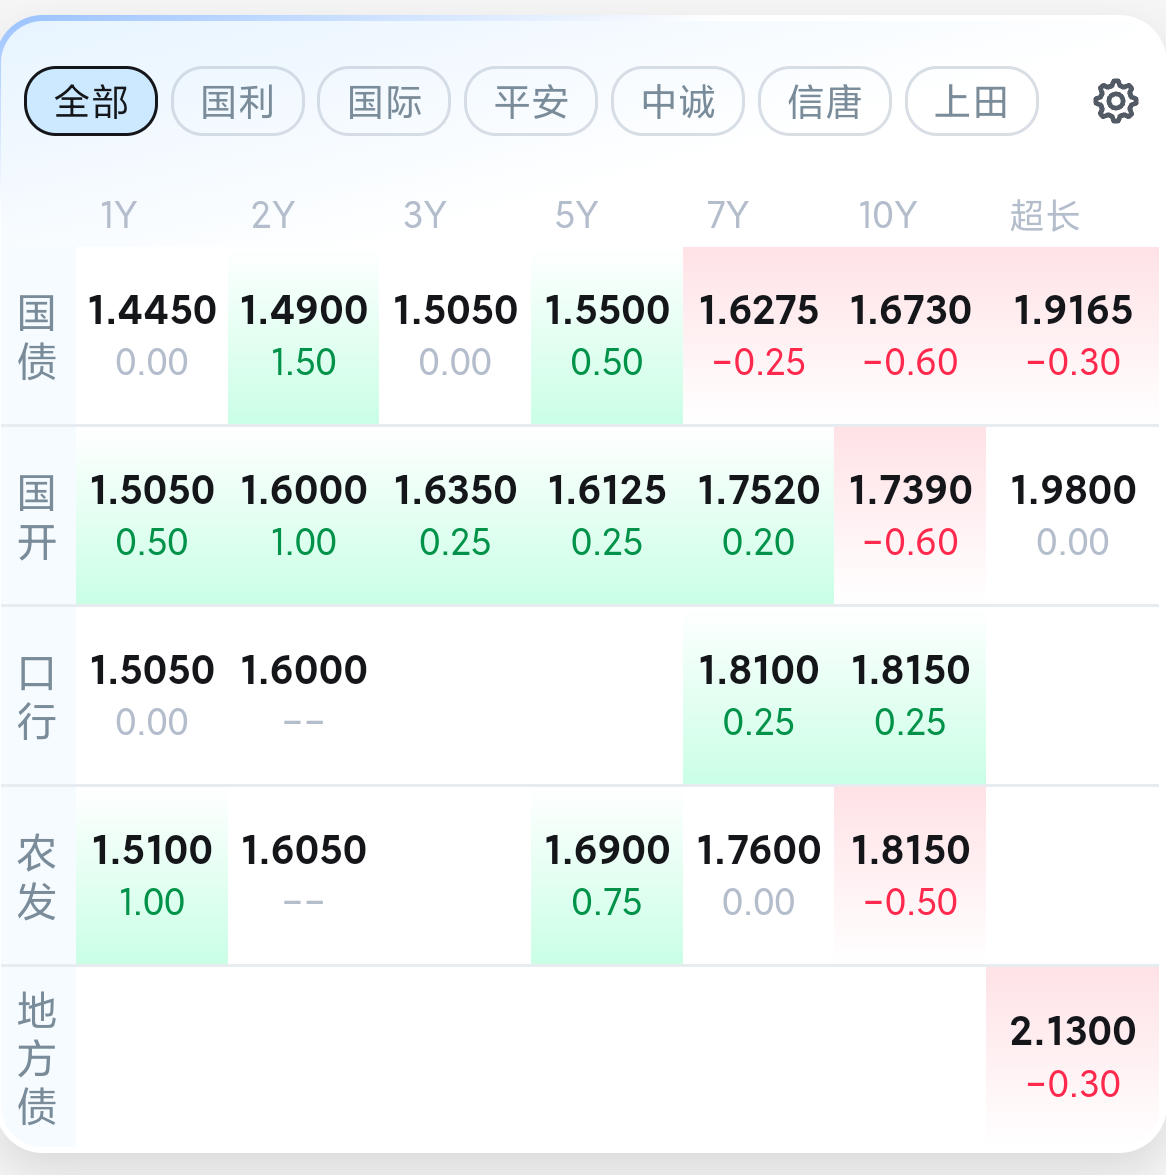The height and width of the screenshot is (1175, 1166).
Task: Select the 上田 tab
Action: (x=972, y=101)
